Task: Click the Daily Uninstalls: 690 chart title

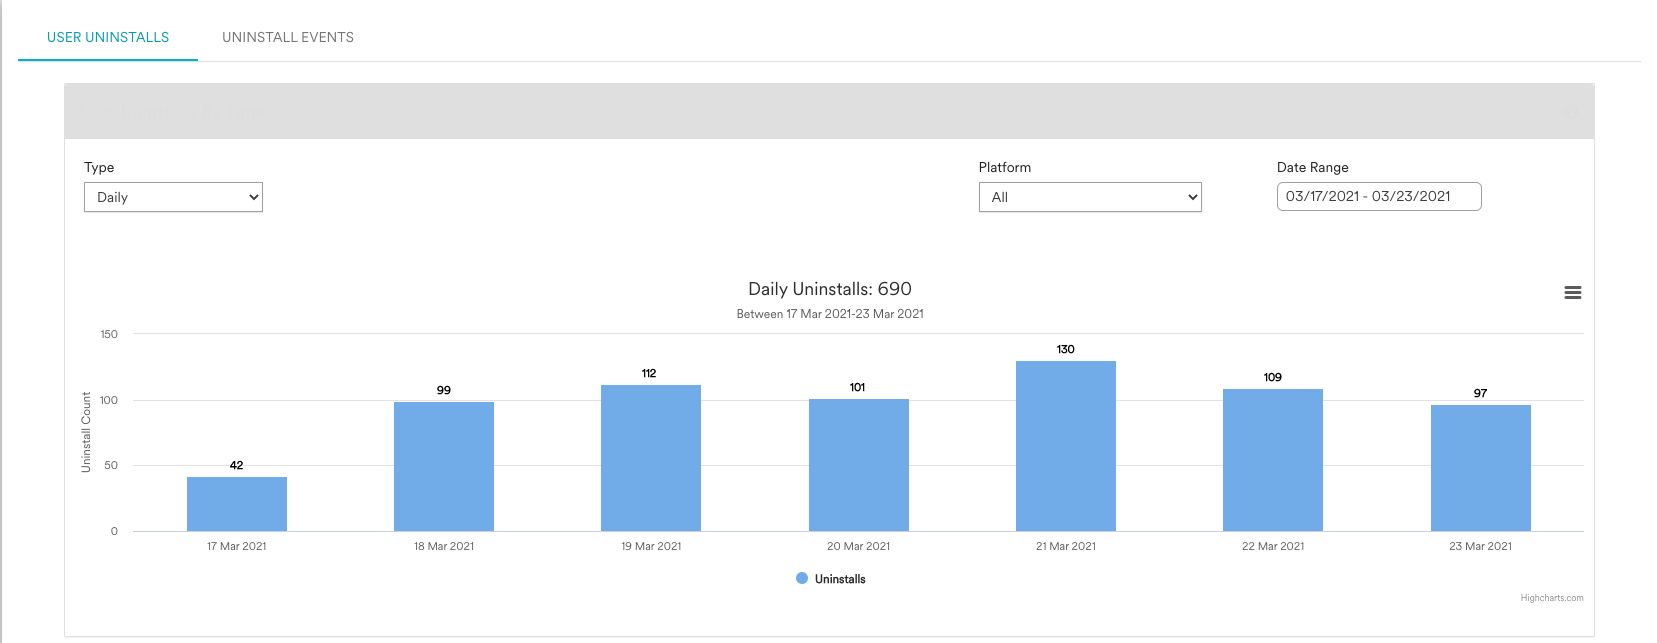Action: click(830, 289)
